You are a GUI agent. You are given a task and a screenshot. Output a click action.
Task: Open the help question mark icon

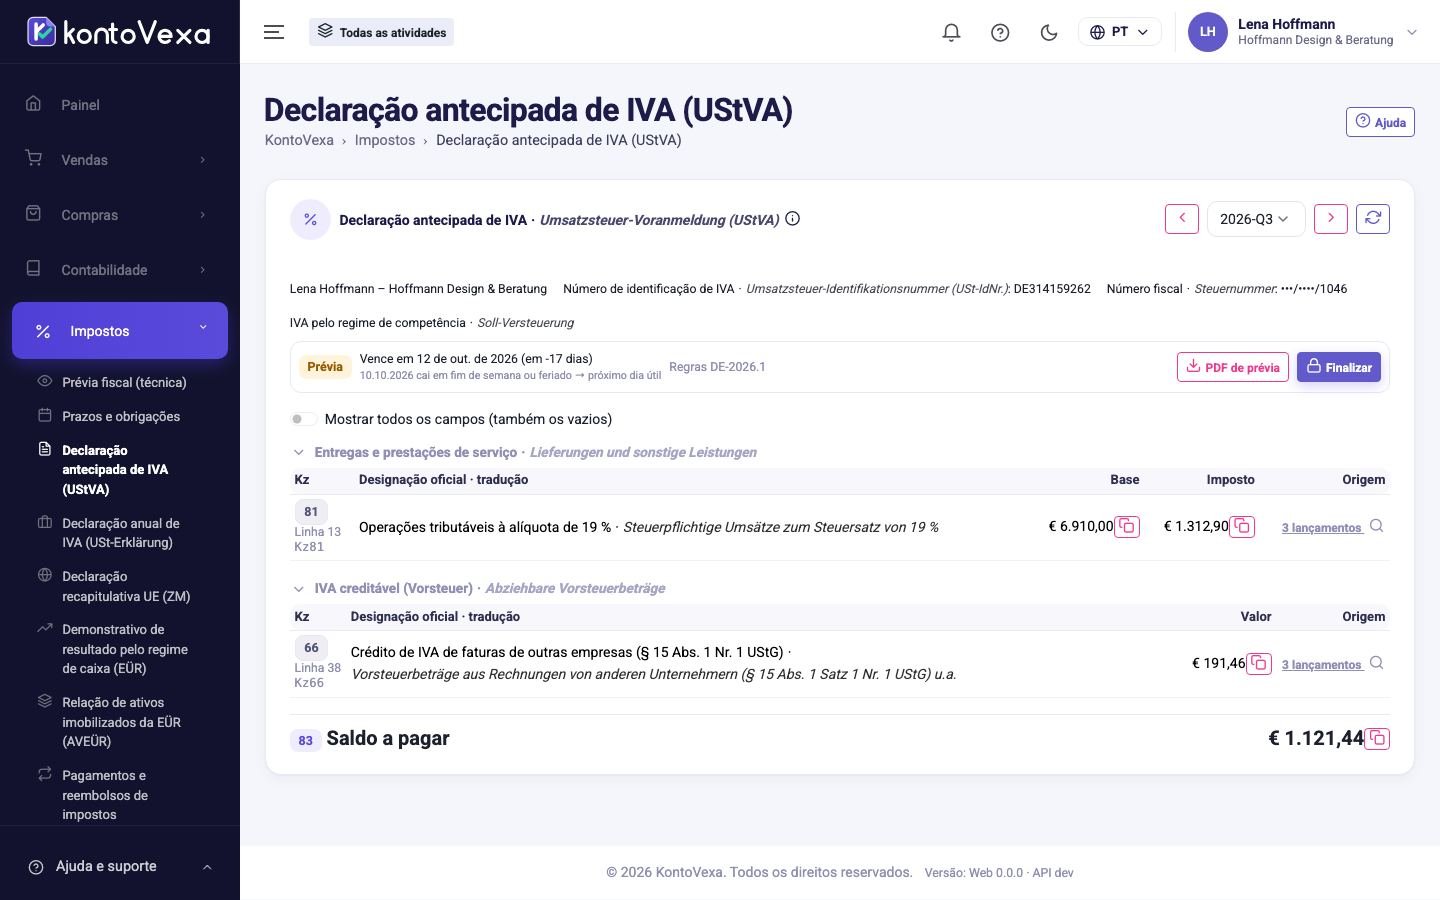tap(1000, 32)
